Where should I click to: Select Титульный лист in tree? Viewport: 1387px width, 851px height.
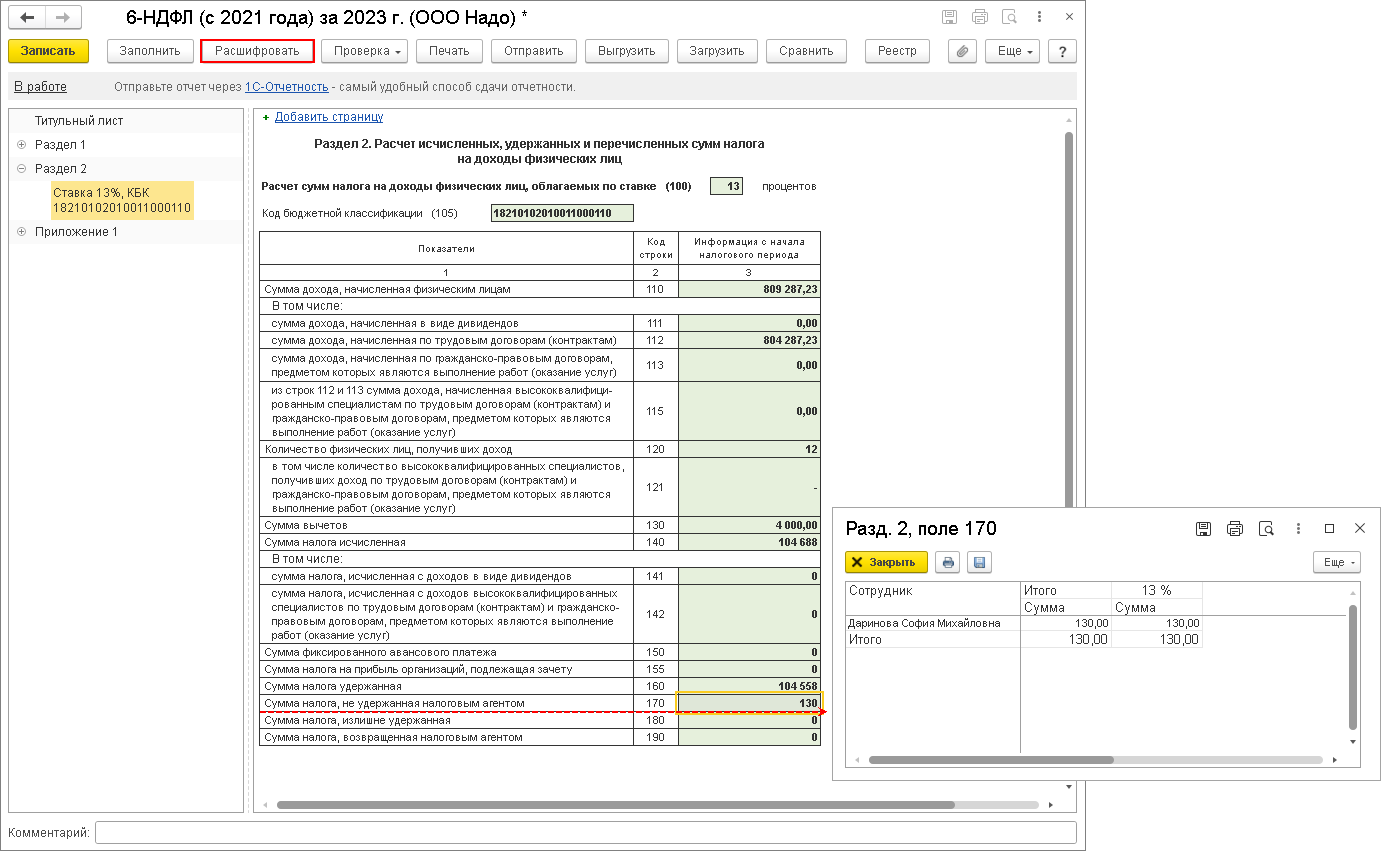click(x=79, y=121)
